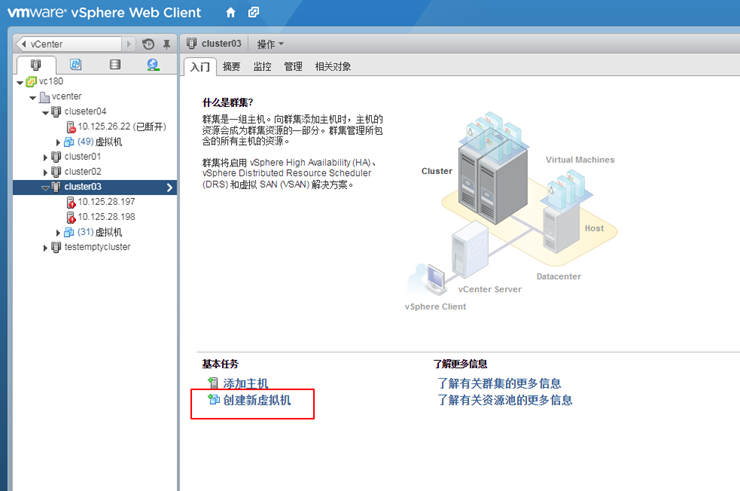Open the new-window icon beside home

coord(254,12)
